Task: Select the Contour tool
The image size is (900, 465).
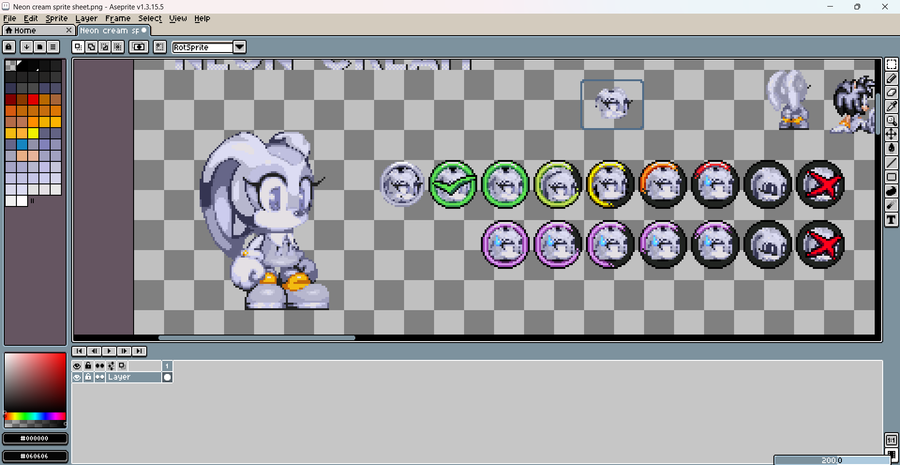Action: (x=891, y=191)
